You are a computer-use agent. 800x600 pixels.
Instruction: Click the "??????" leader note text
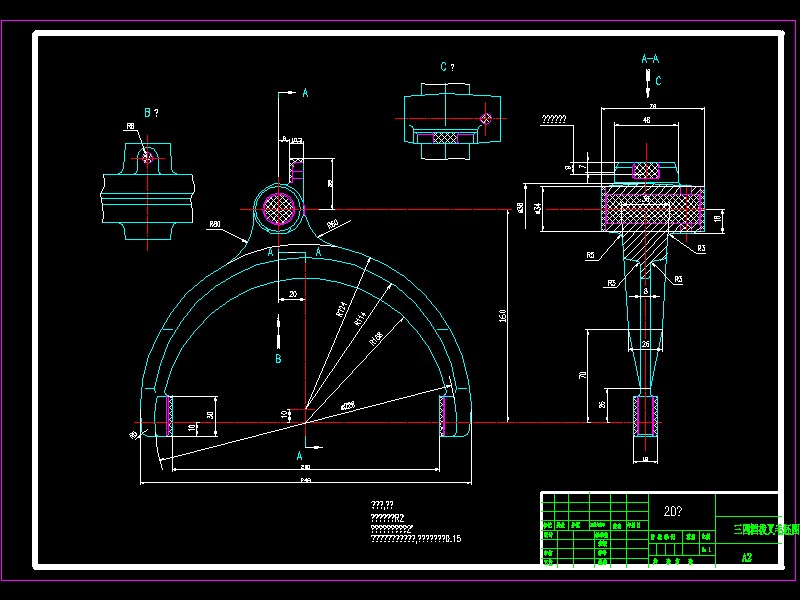click(x=554, y=119)
